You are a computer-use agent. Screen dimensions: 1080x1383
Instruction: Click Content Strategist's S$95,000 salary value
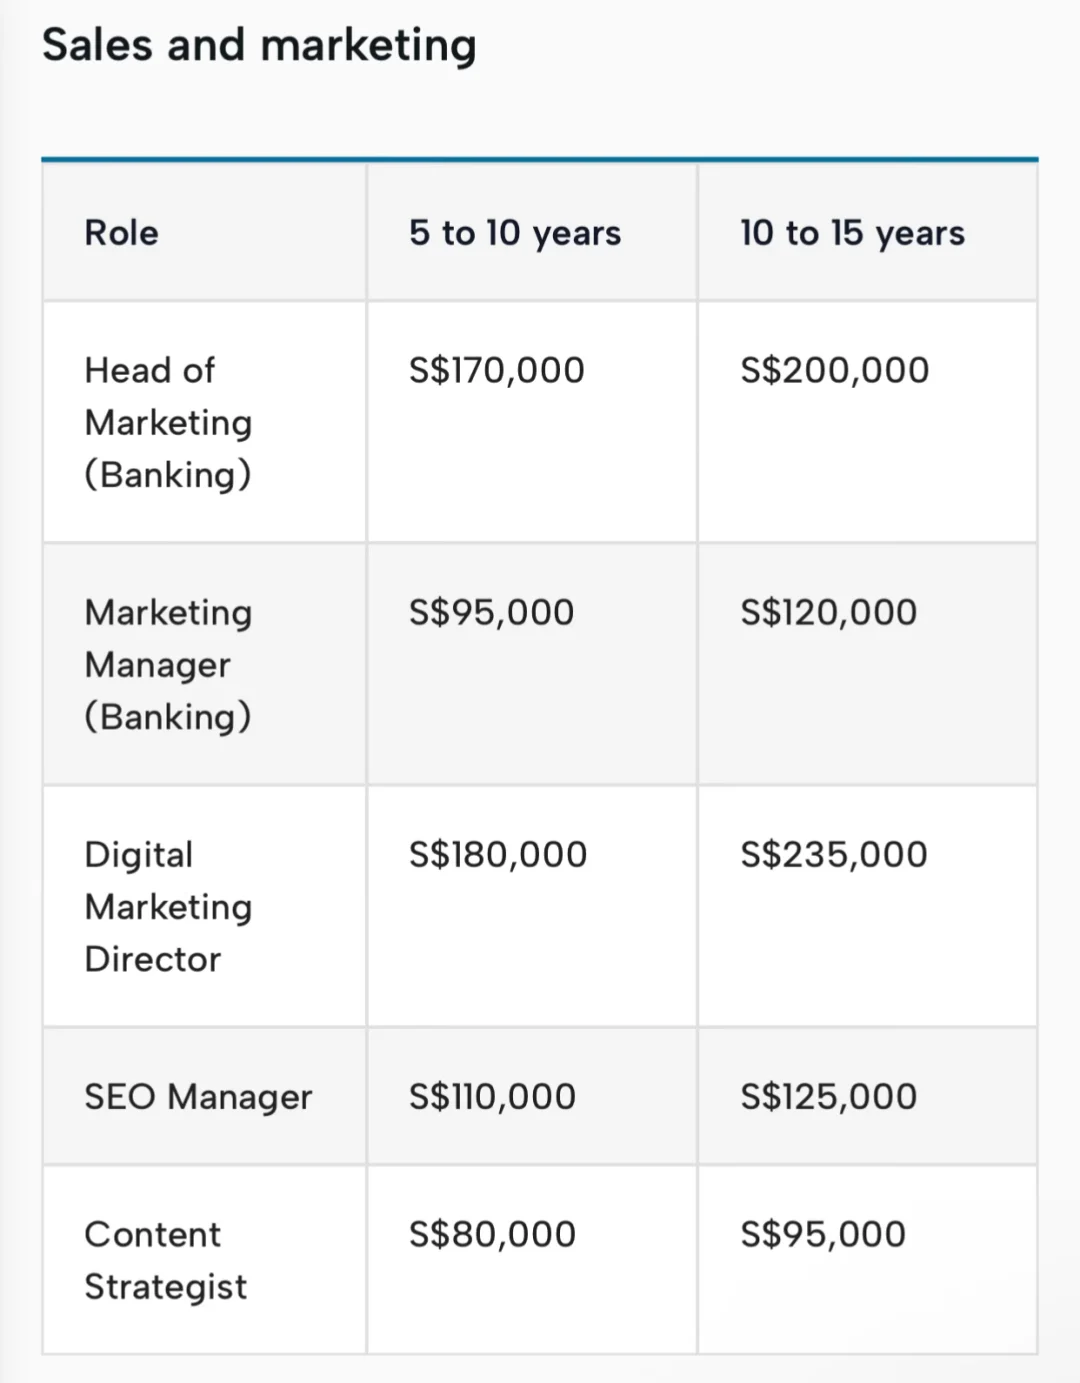click(823, 1234)
